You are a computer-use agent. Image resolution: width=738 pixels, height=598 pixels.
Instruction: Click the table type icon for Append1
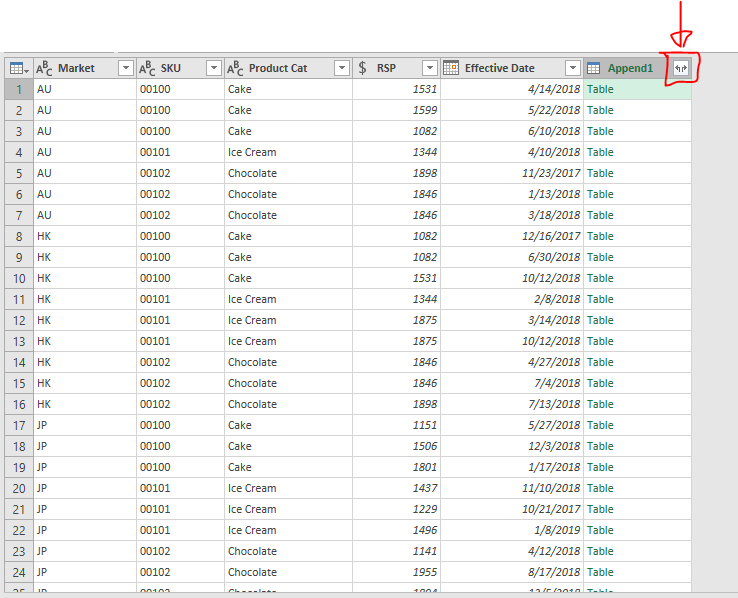click(594, 68)
